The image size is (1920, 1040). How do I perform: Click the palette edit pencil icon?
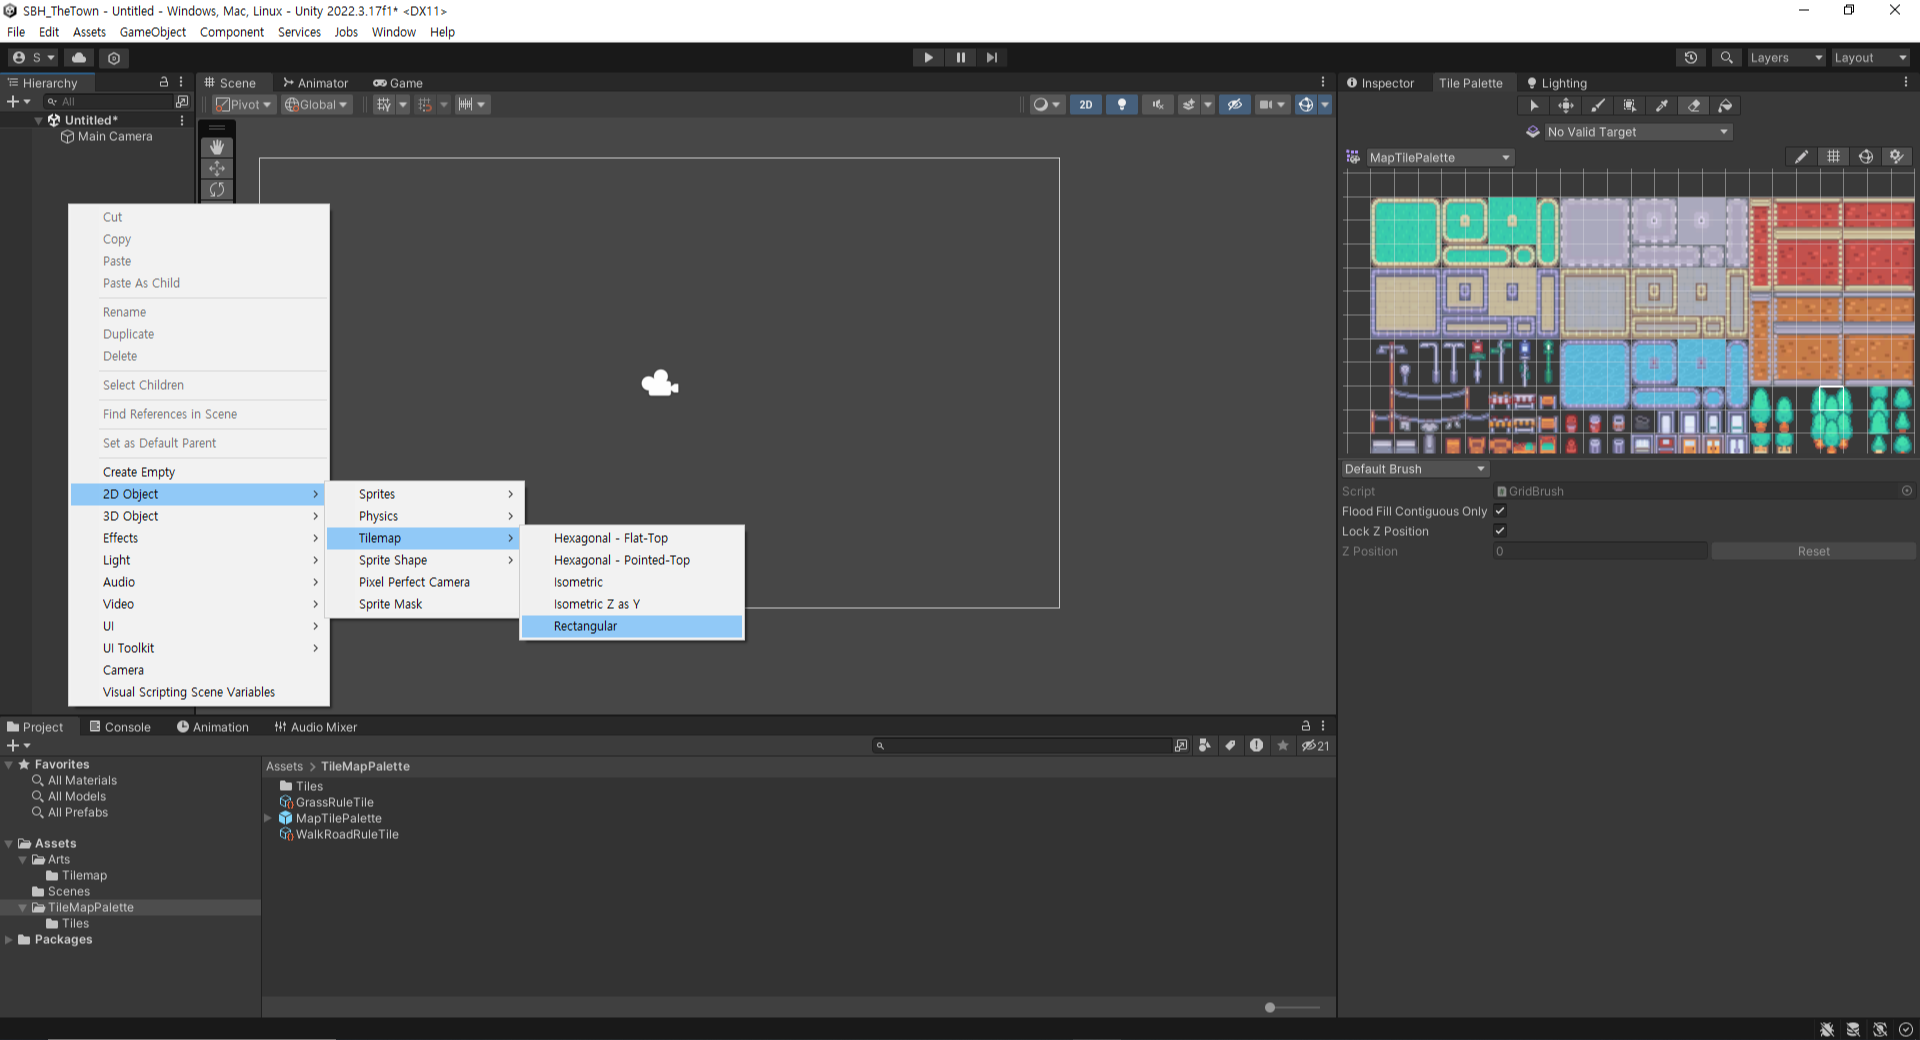(1801, 157)
